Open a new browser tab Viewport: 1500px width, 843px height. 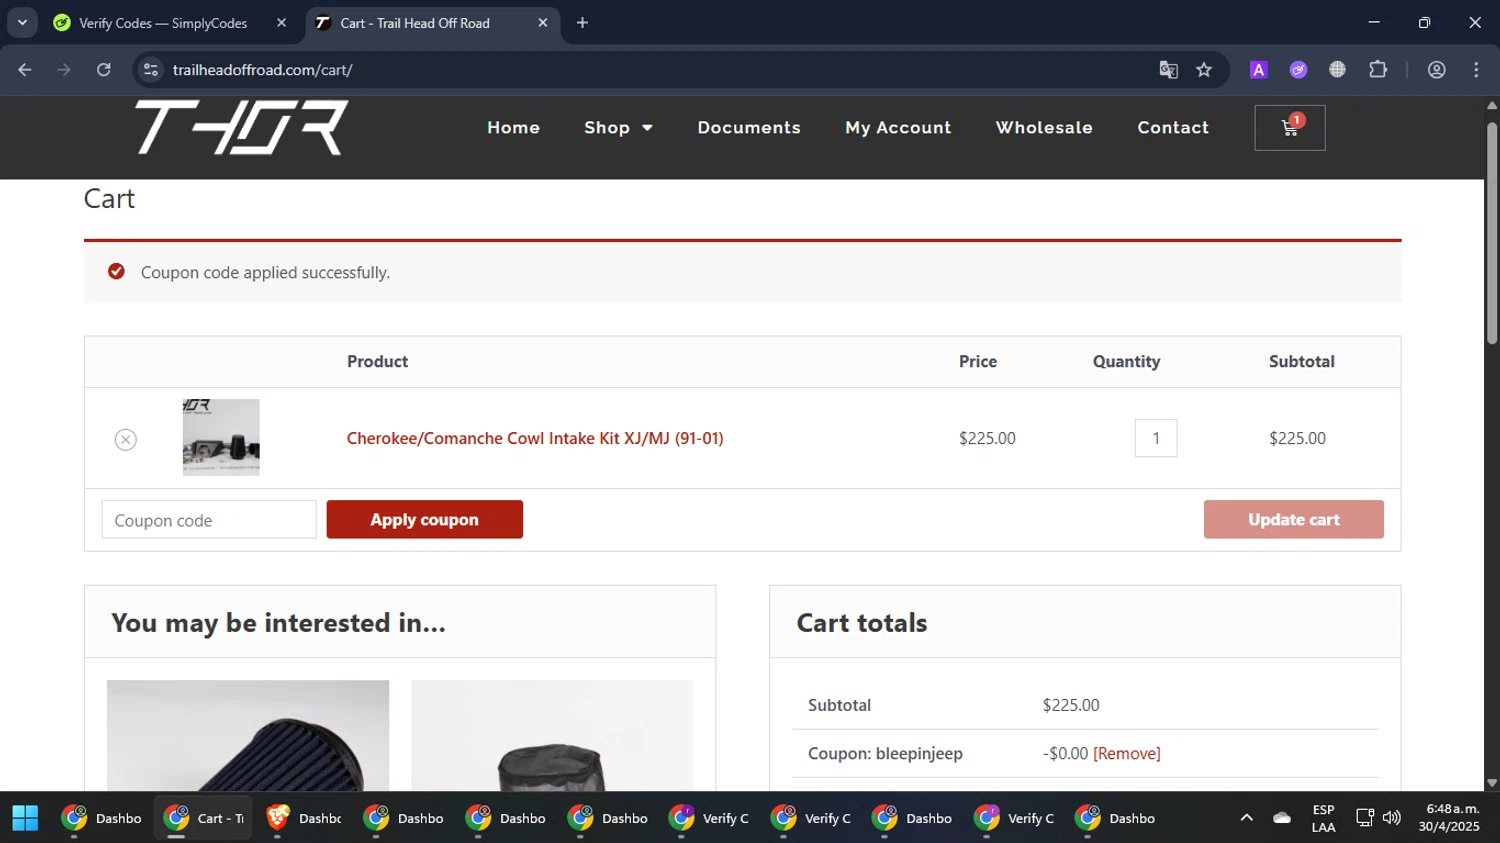click(x=583, y=23)
